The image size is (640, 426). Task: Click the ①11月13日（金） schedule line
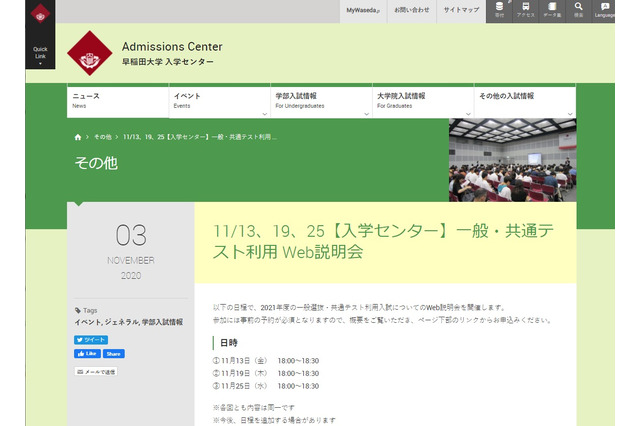coord(266,361)
